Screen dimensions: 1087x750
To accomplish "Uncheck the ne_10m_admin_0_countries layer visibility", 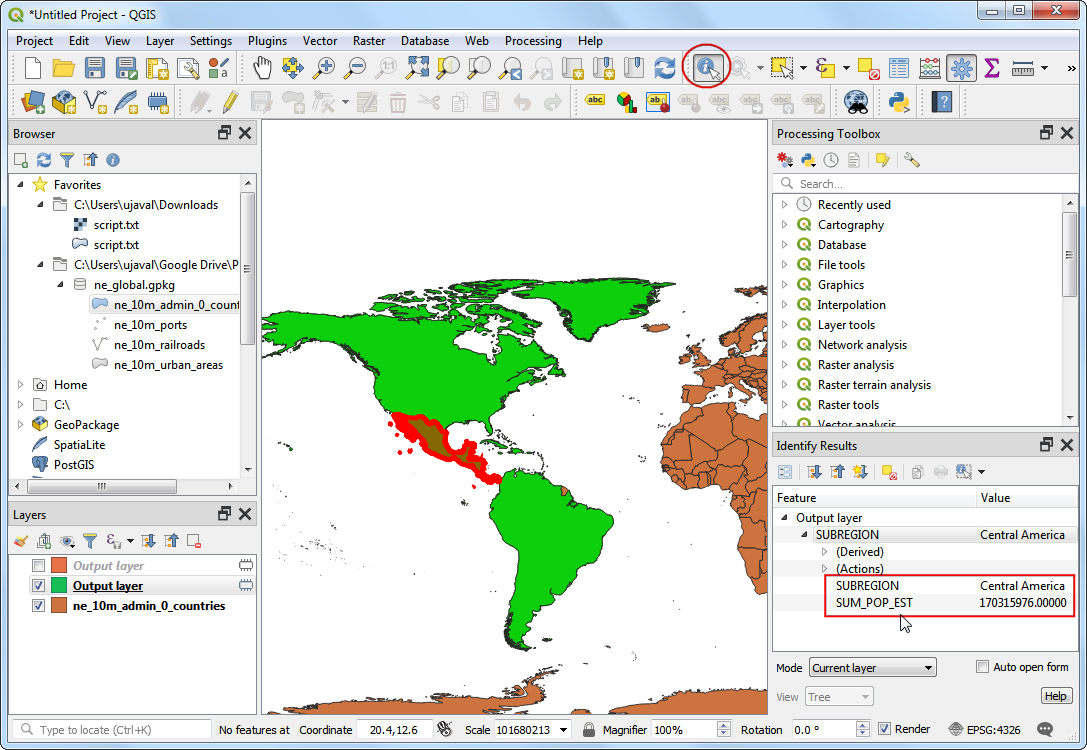I will point(38,606).
